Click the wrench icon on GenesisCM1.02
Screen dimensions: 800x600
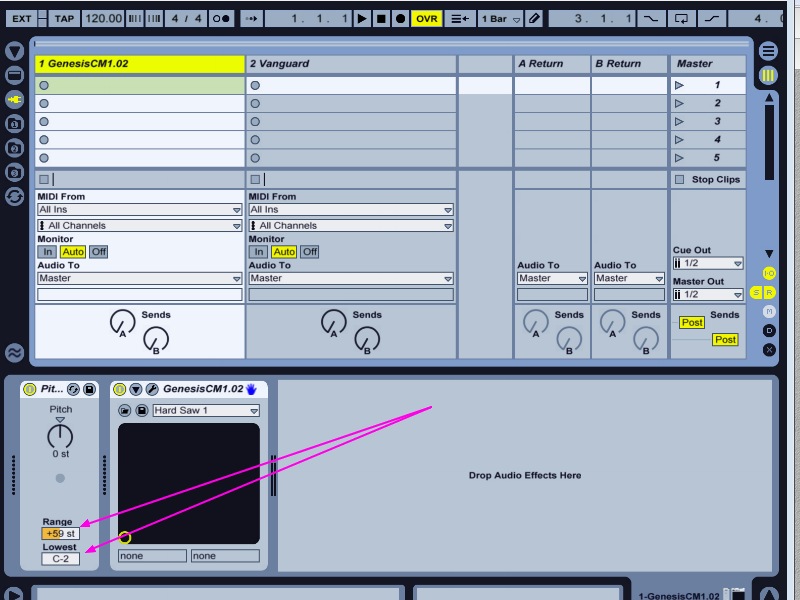pyautogui.click(x=152, y=389)
